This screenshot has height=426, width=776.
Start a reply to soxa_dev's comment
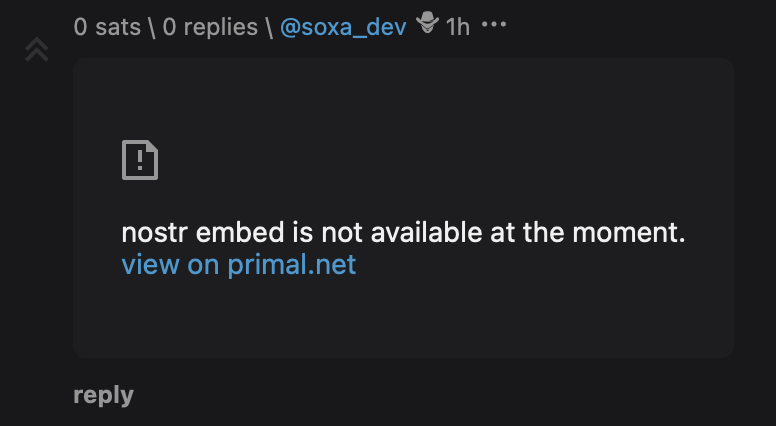[103, 395]
